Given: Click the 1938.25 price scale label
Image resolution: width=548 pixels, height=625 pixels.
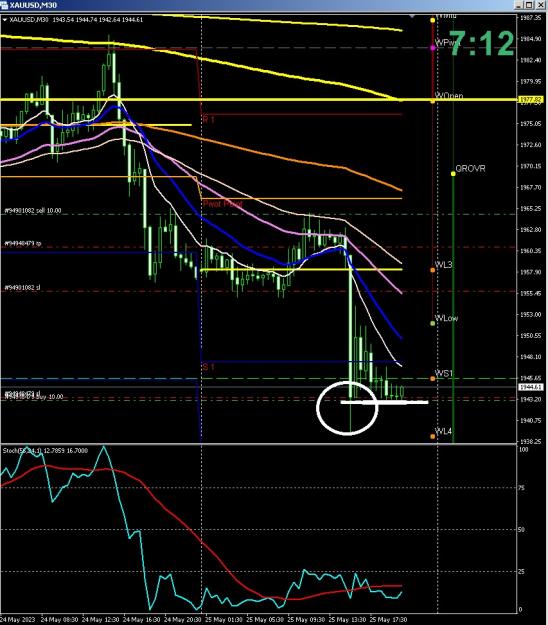Looking at the screenshot, I should (530, 442).
